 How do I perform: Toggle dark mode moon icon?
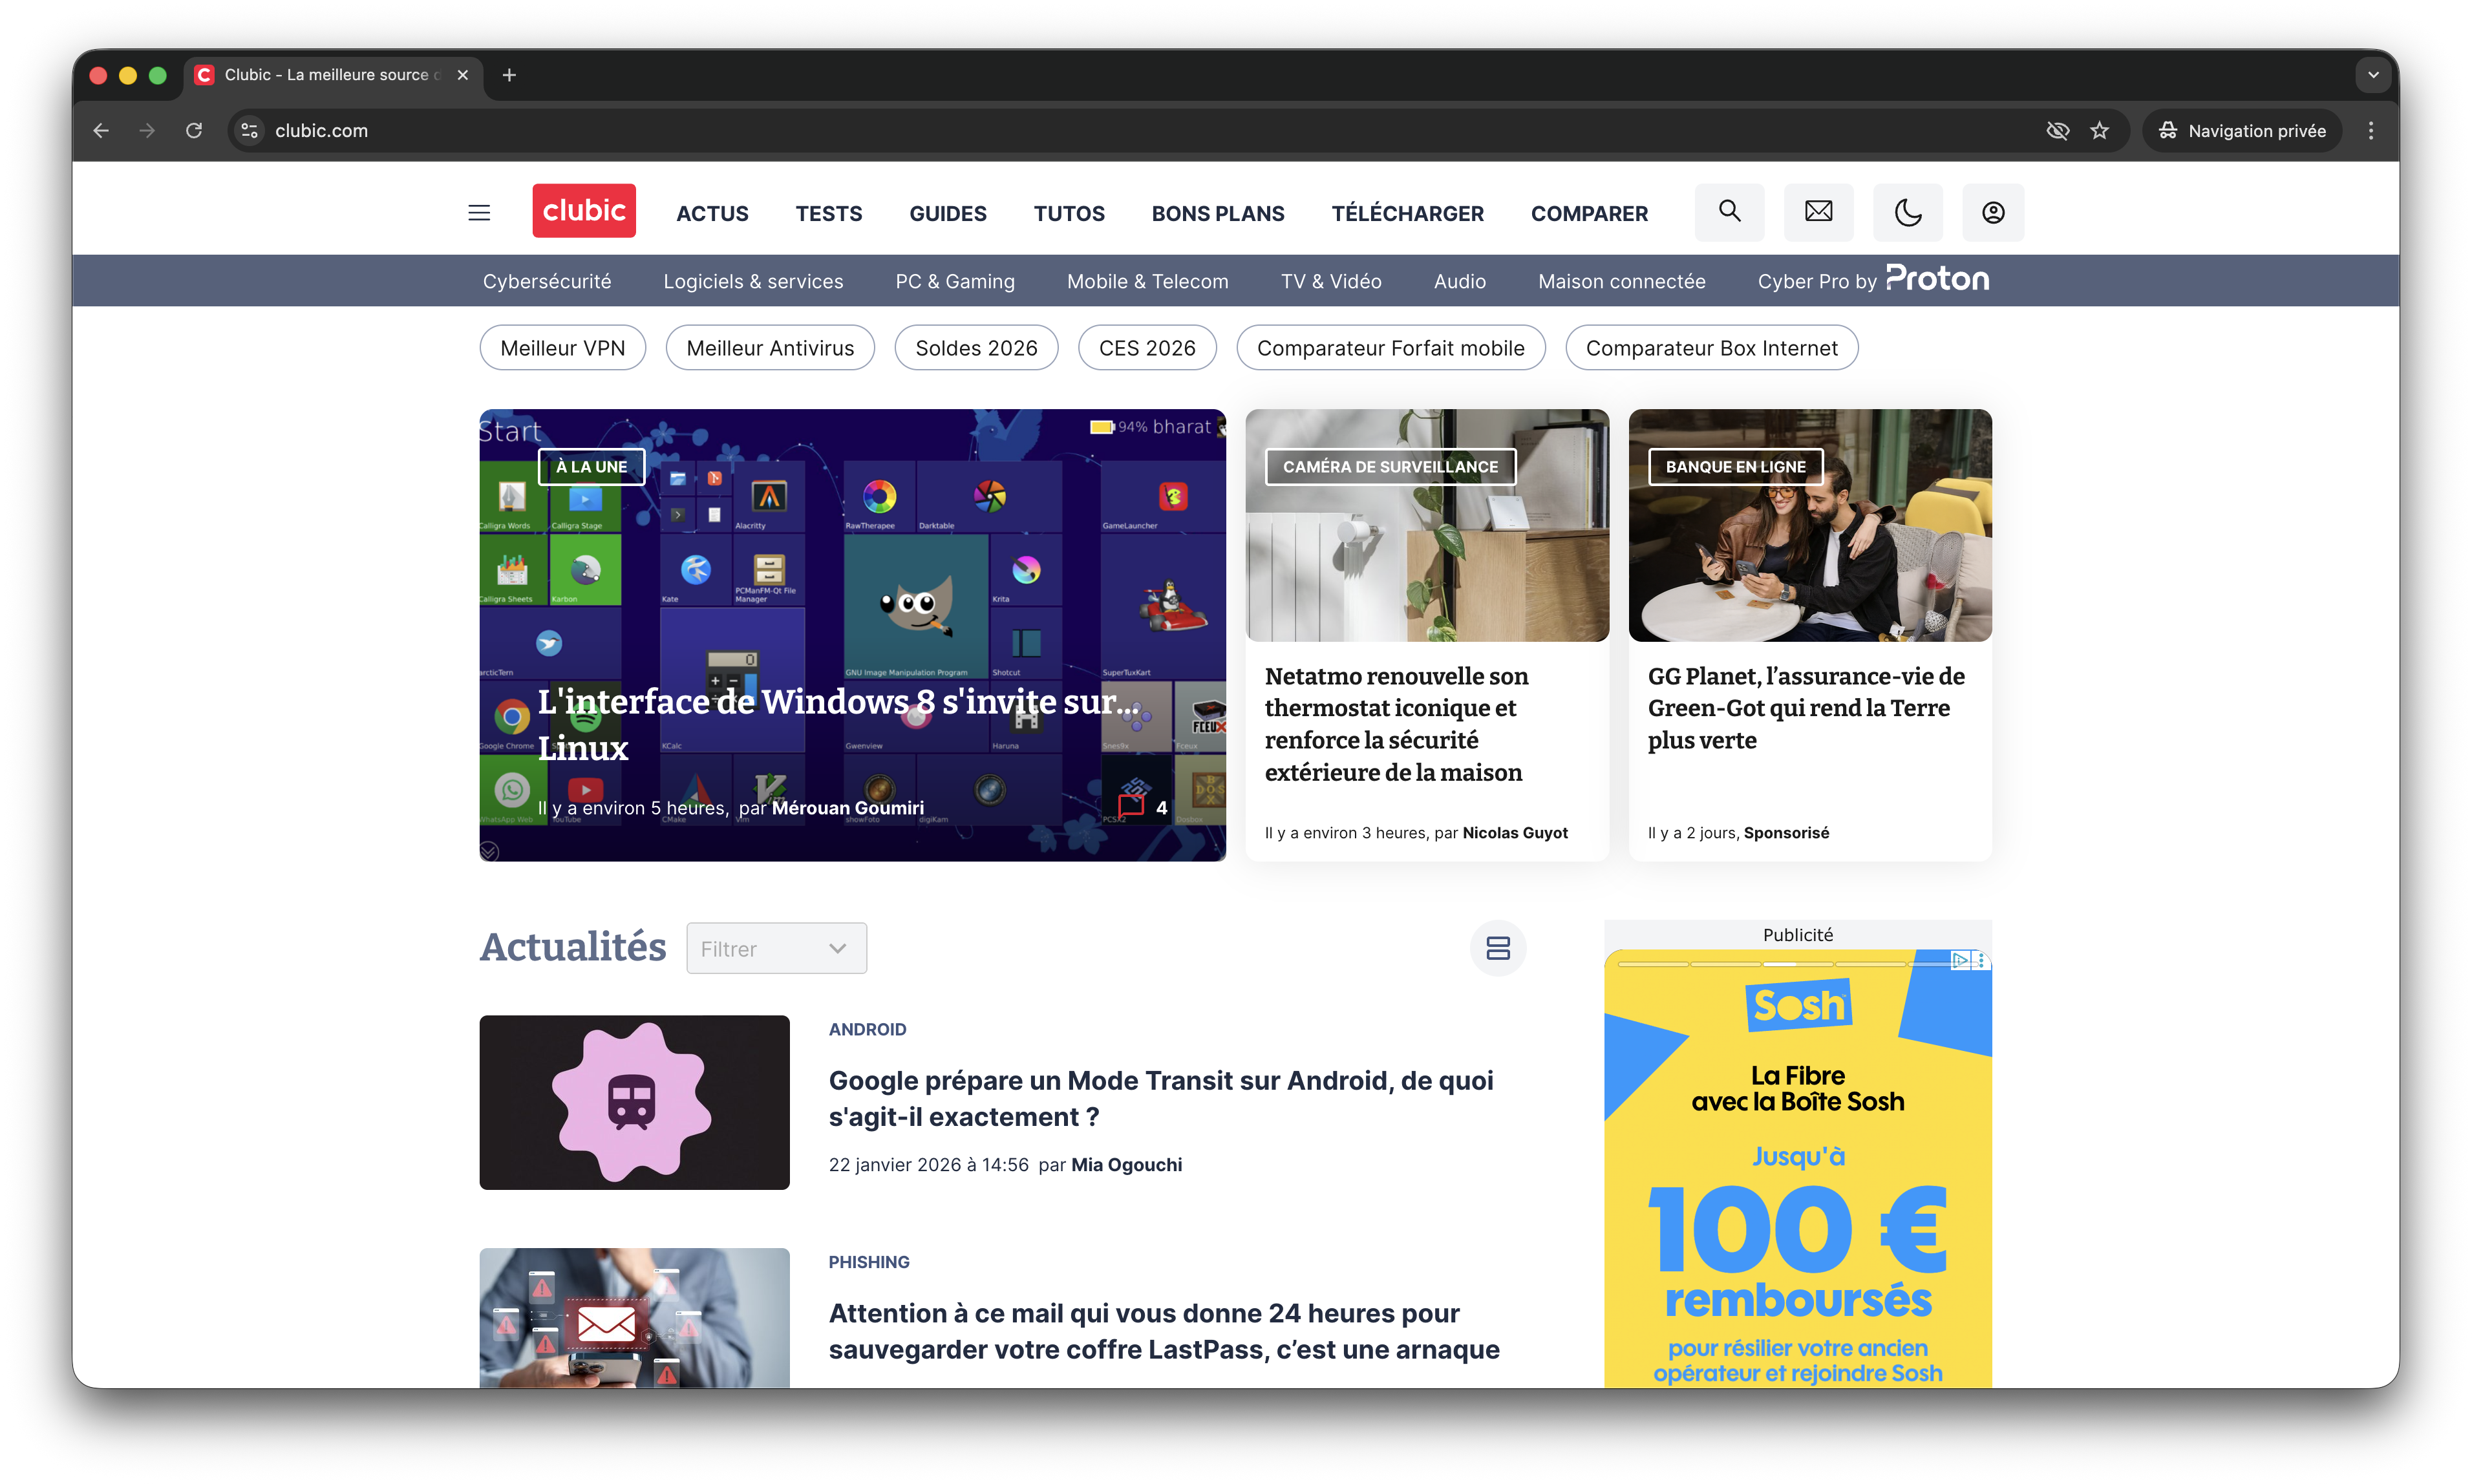click(x=1907, y=212)
